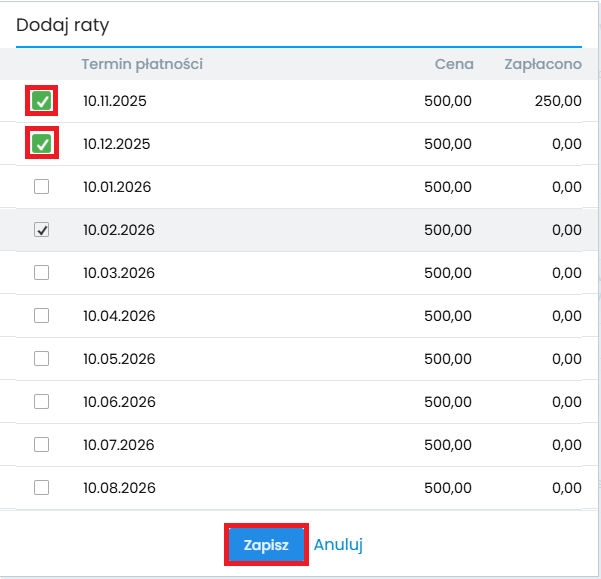The image size is (601, 579).
Task: Click the 10.08.2026 date cell
Action: tap(119, 488)
